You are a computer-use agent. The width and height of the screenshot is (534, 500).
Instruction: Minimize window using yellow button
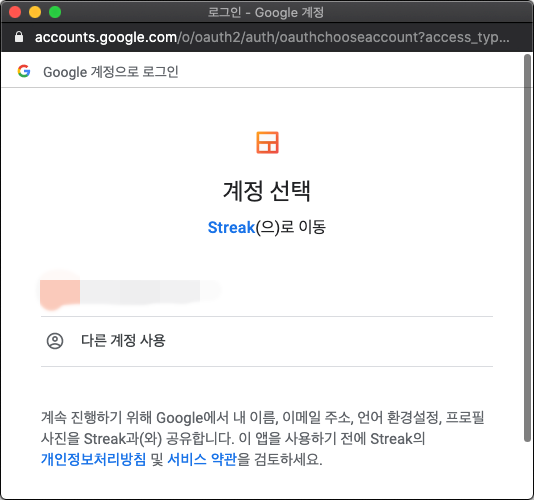(35, 12)
